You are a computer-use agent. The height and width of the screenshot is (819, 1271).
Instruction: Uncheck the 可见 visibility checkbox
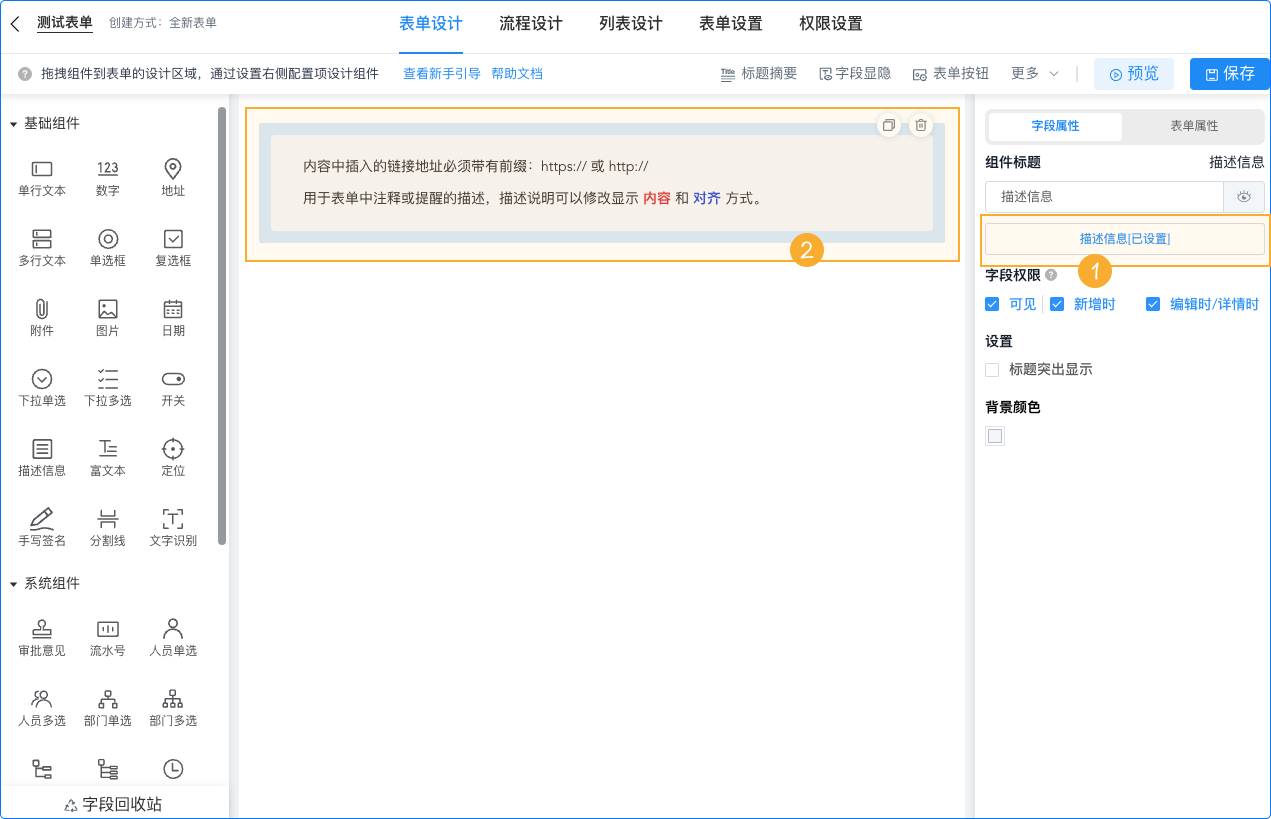pyautogui.click(x=992, y=303)
